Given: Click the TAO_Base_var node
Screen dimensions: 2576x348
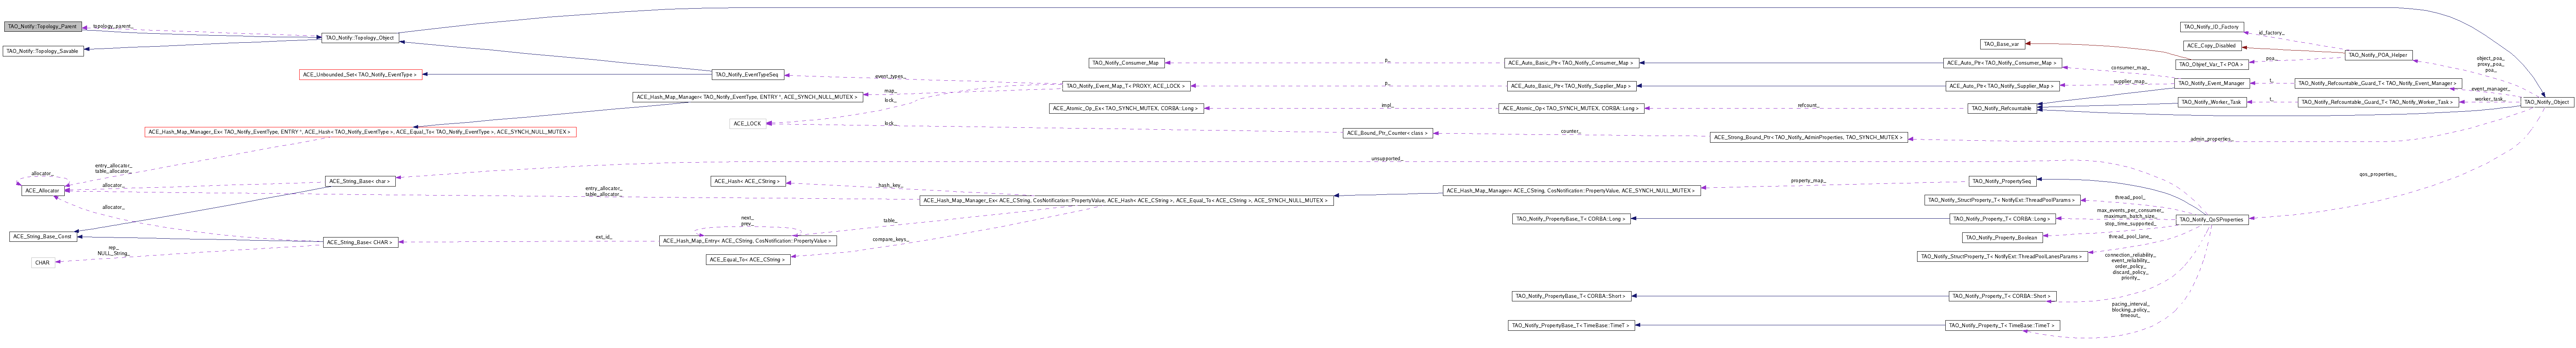Looking at the screenshot, I should tap(2003, 44).
